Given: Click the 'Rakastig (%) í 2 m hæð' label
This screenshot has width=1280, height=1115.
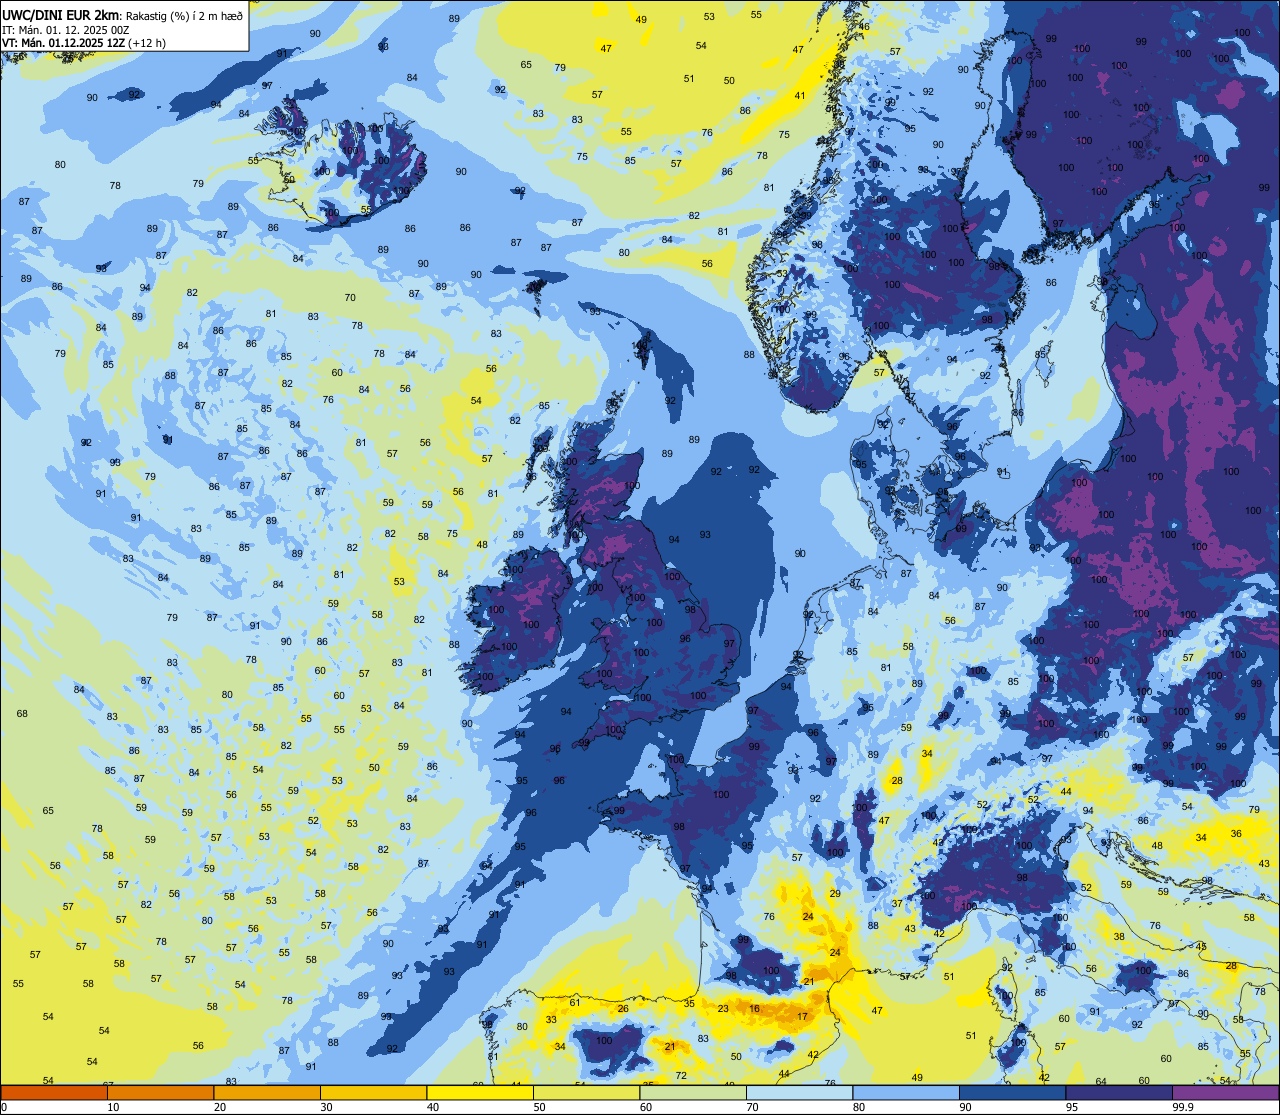Looking at the screenshot, I should coord(184,15).
